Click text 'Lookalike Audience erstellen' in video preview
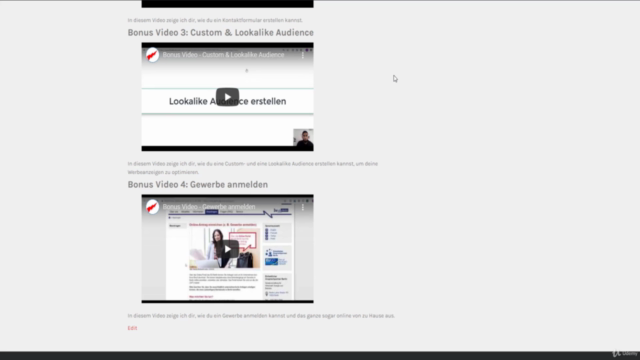640x360 pixels. pyautogui.click(x=227, y=101)
